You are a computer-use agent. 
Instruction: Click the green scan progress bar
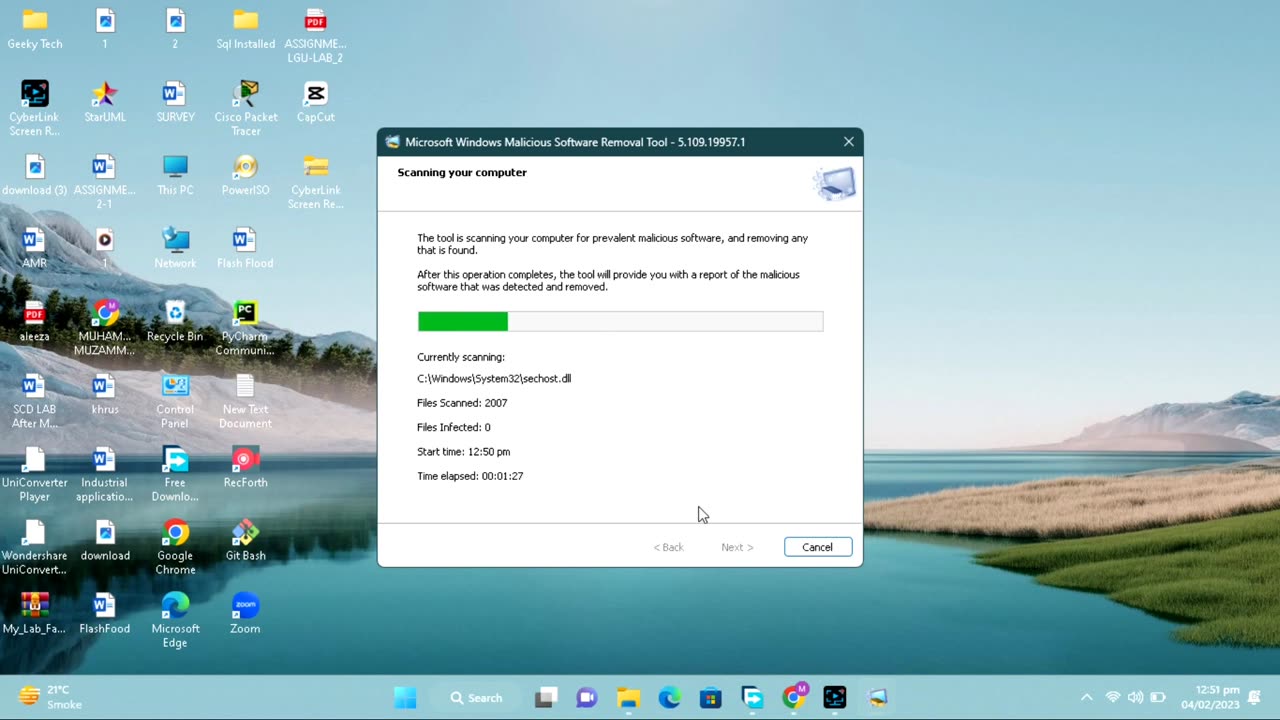(620, 321)
